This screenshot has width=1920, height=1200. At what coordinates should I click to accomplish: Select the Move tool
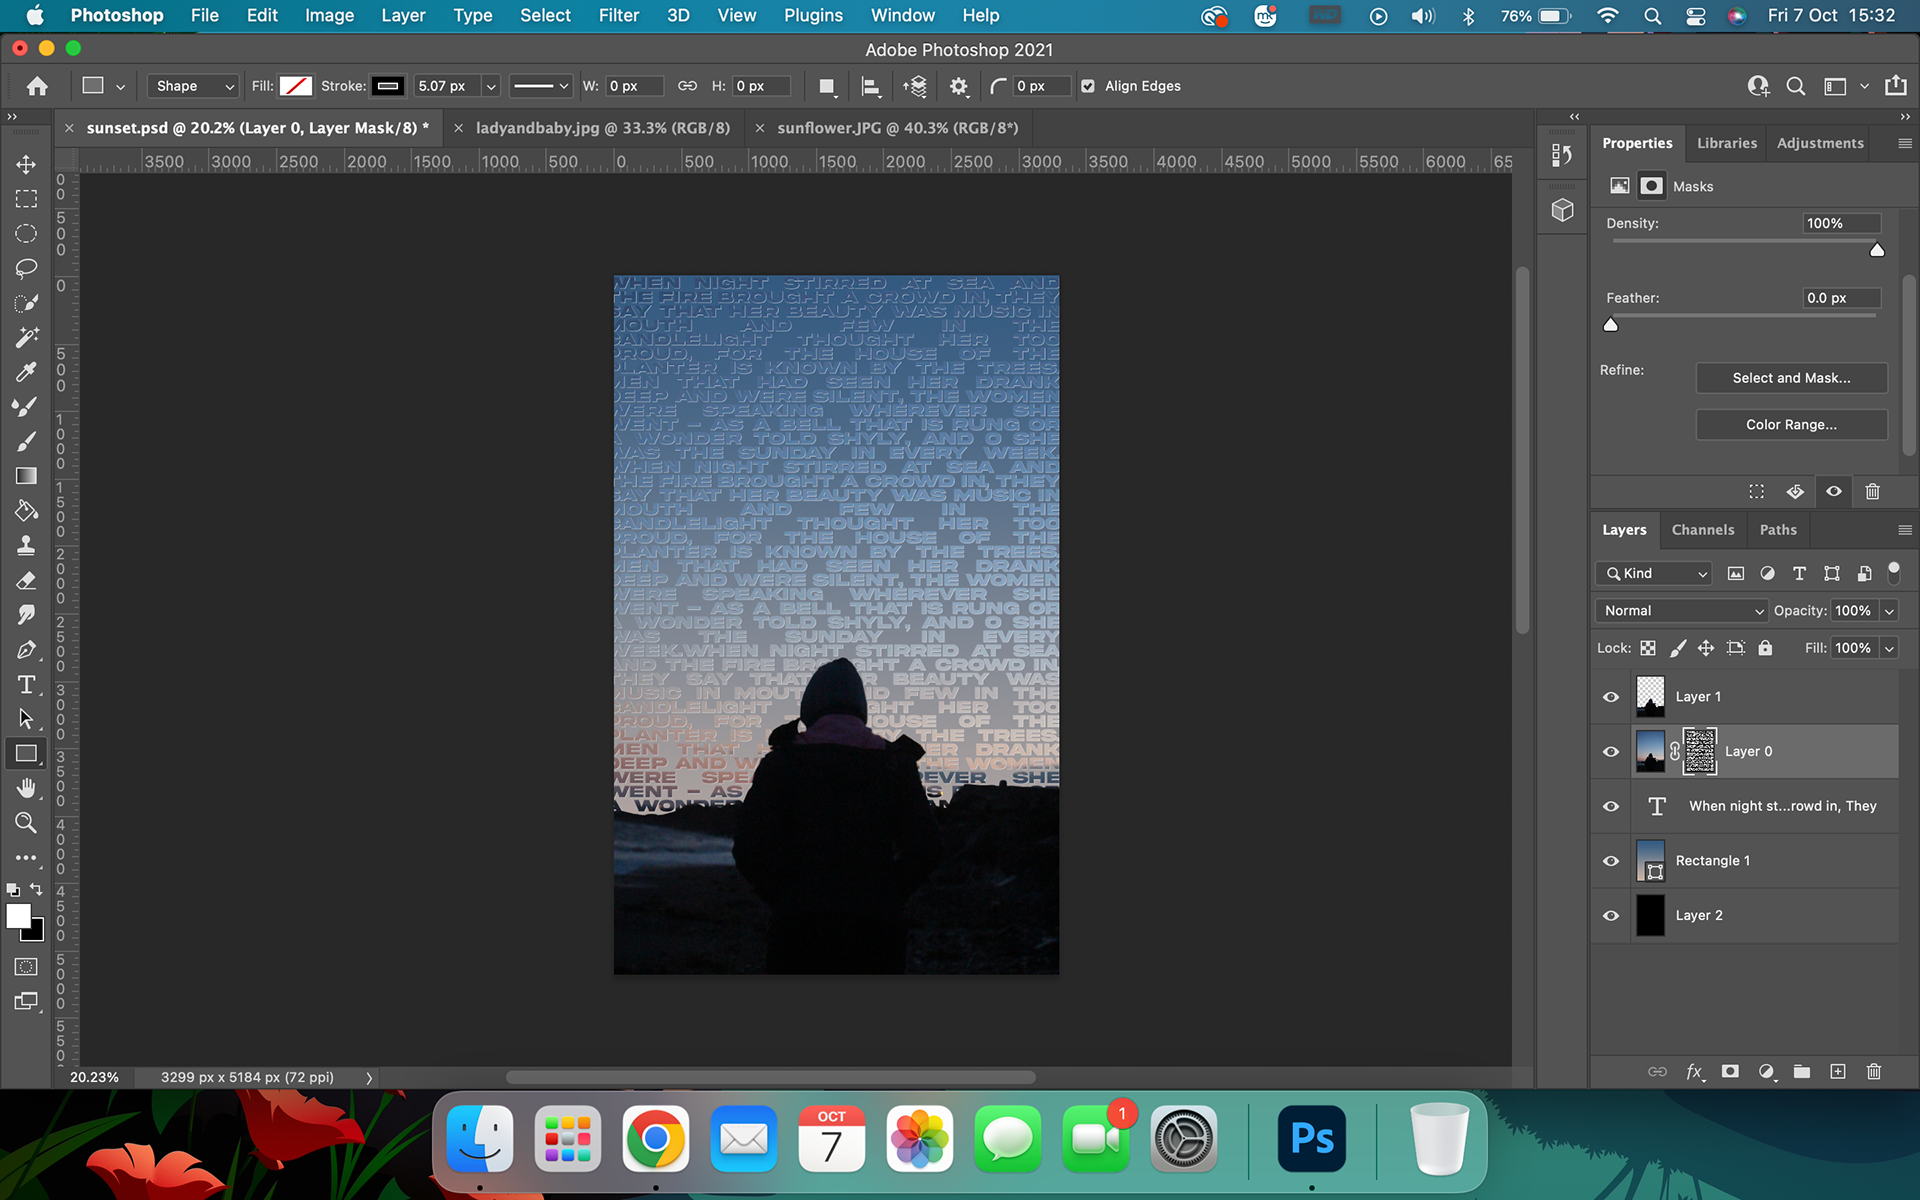coord(26,164)
